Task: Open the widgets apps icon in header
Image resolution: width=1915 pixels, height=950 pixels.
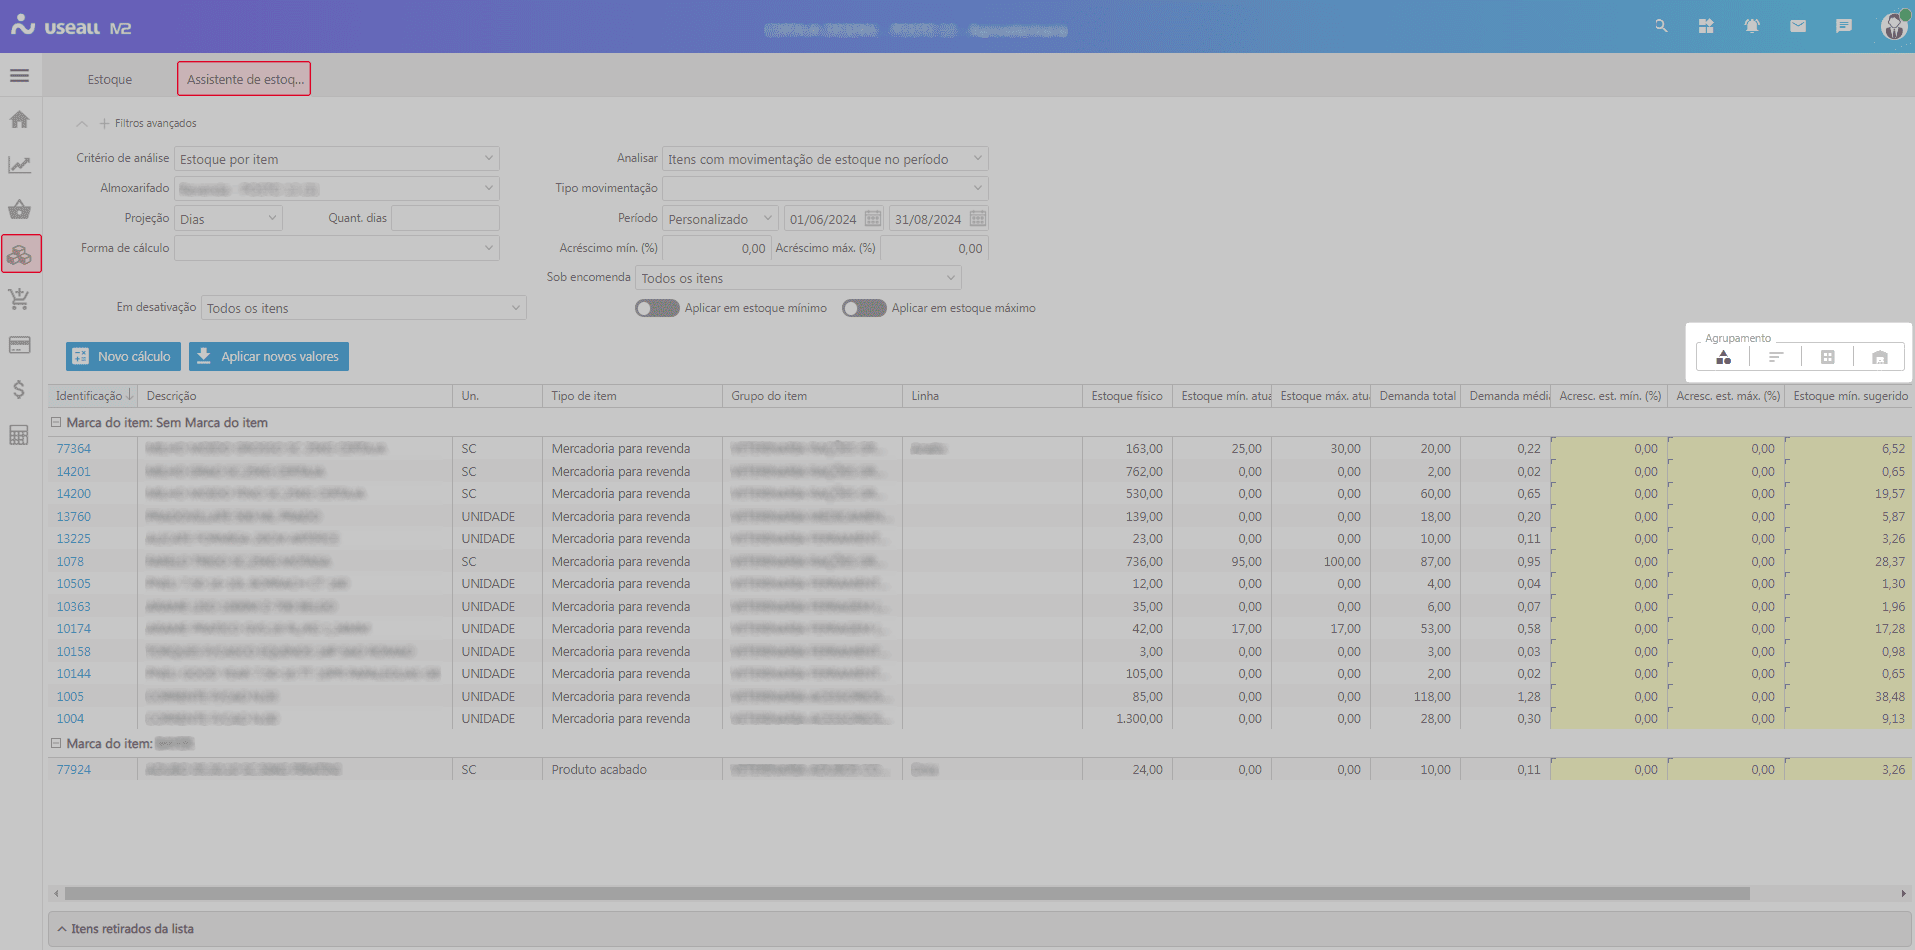Action: pos(1706,26)
